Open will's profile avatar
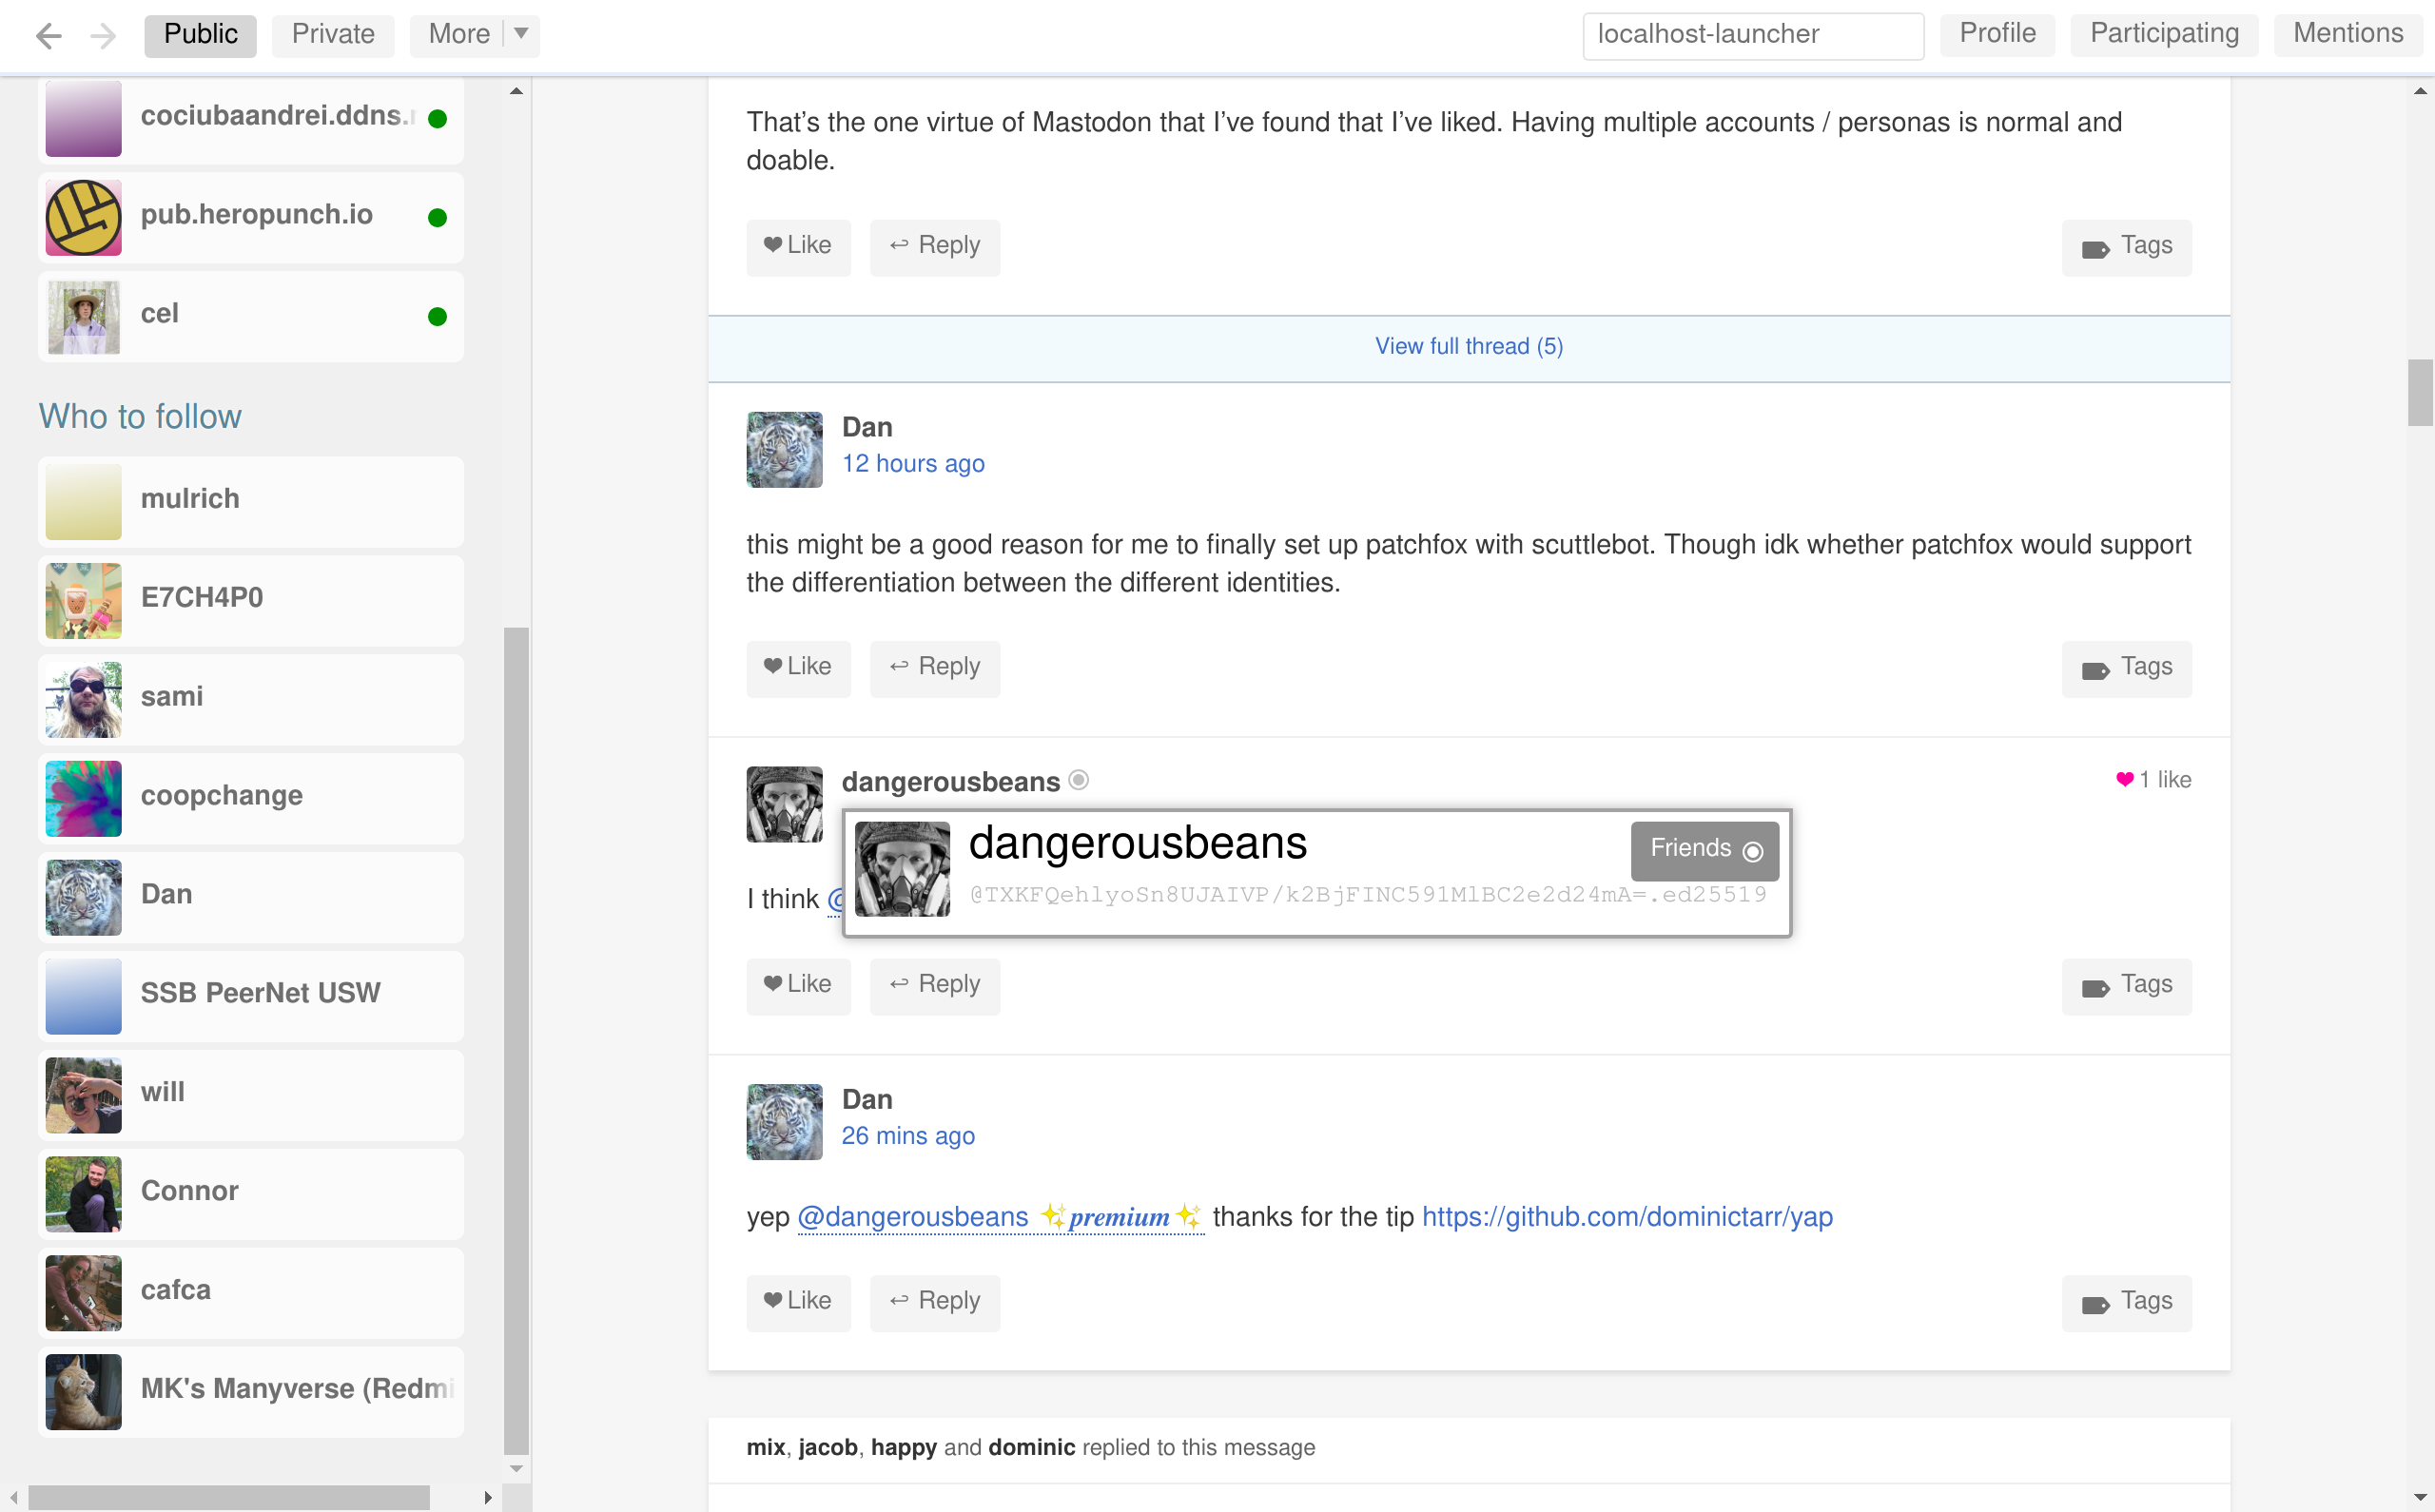Image resolution: width=2435 pixels, height=1512 pixels. click(84, 1096)
